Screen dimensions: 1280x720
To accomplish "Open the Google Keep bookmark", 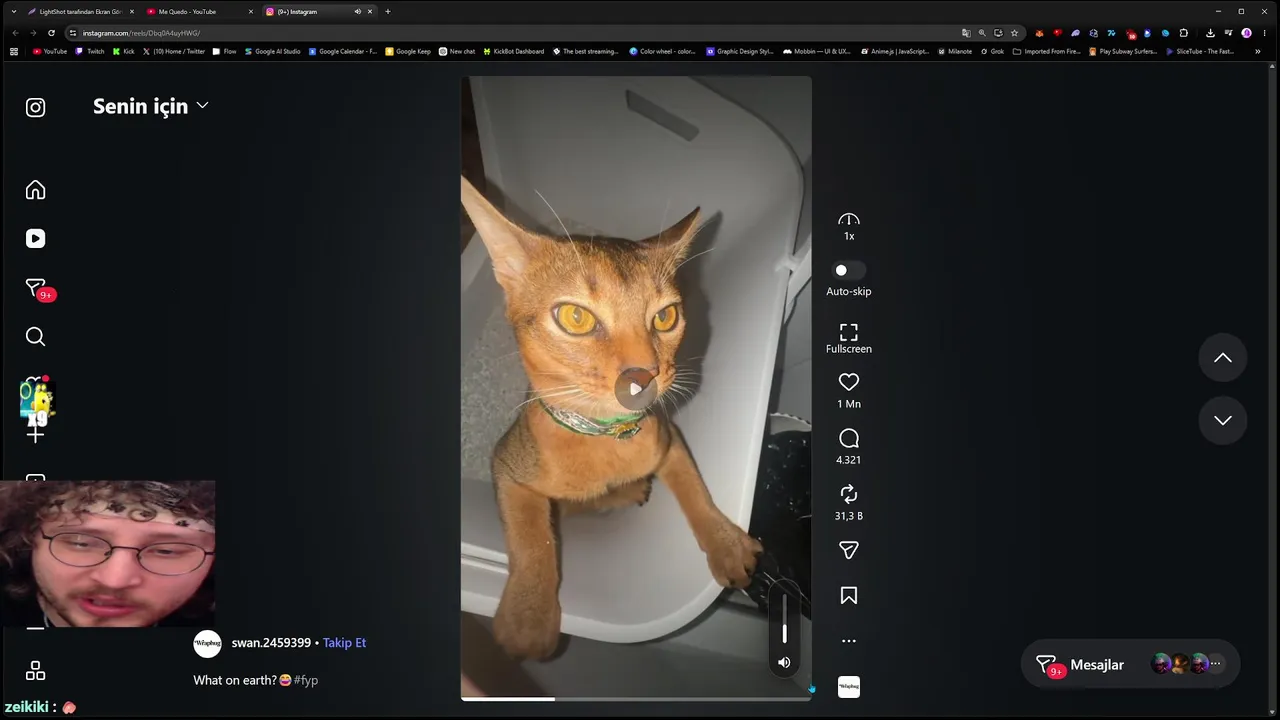I will (408, 51).
